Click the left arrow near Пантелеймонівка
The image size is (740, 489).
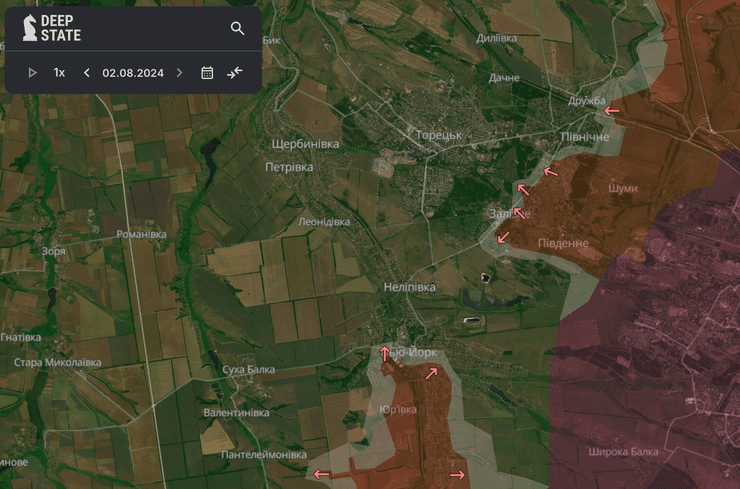[x=321, y=474]
